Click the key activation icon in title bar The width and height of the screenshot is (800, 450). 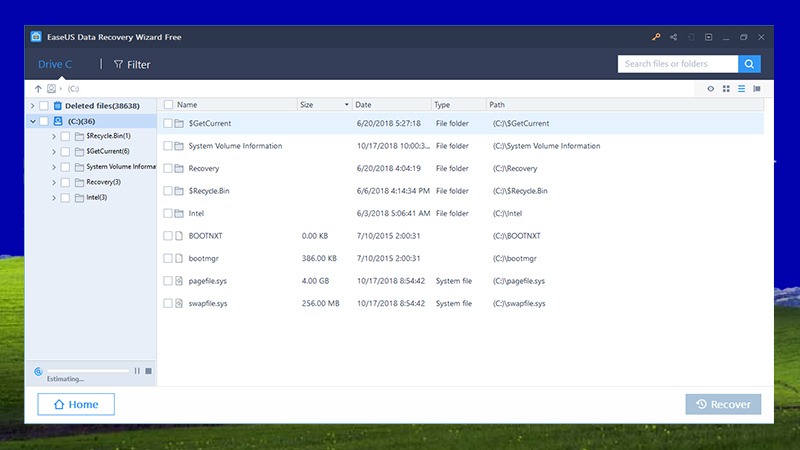[656, 37]
